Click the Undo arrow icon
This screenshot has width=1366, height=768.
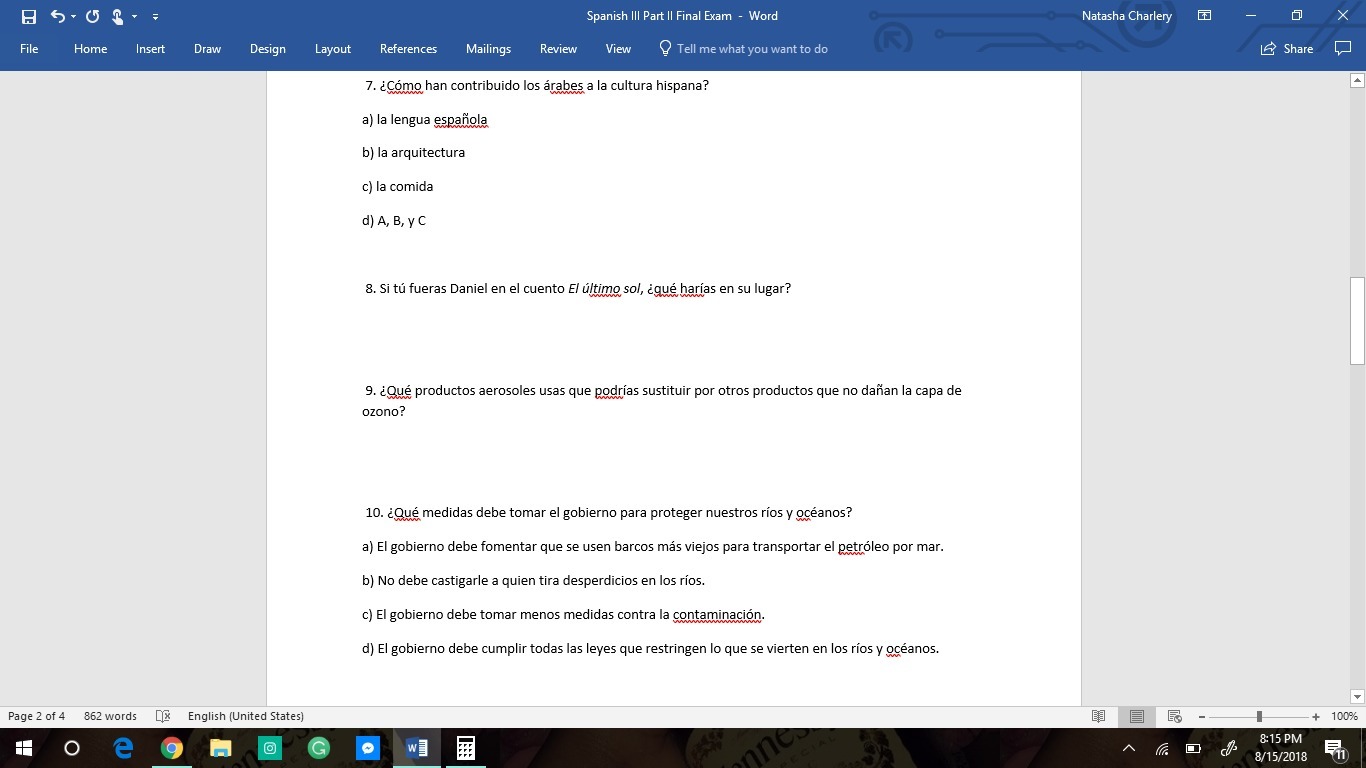click(57, 16)
